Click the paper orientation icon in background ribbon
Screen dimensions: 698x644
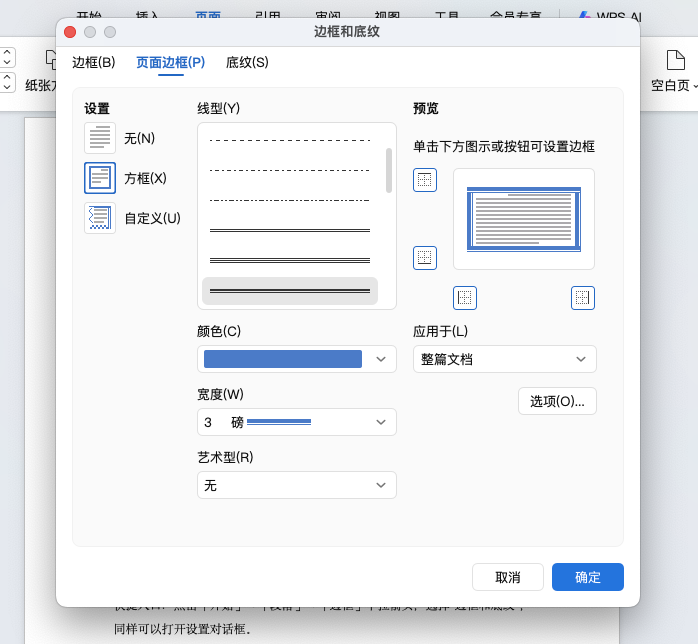51,60
